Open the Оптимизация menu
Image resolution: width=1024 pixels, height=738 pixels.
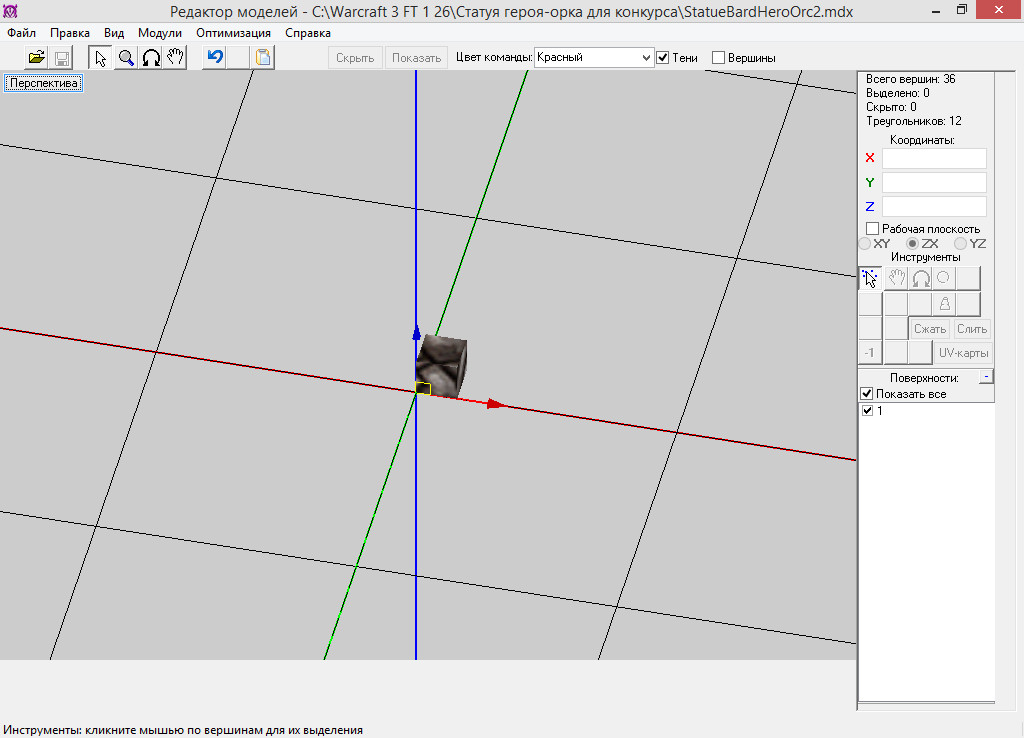[x=233, y=33]
